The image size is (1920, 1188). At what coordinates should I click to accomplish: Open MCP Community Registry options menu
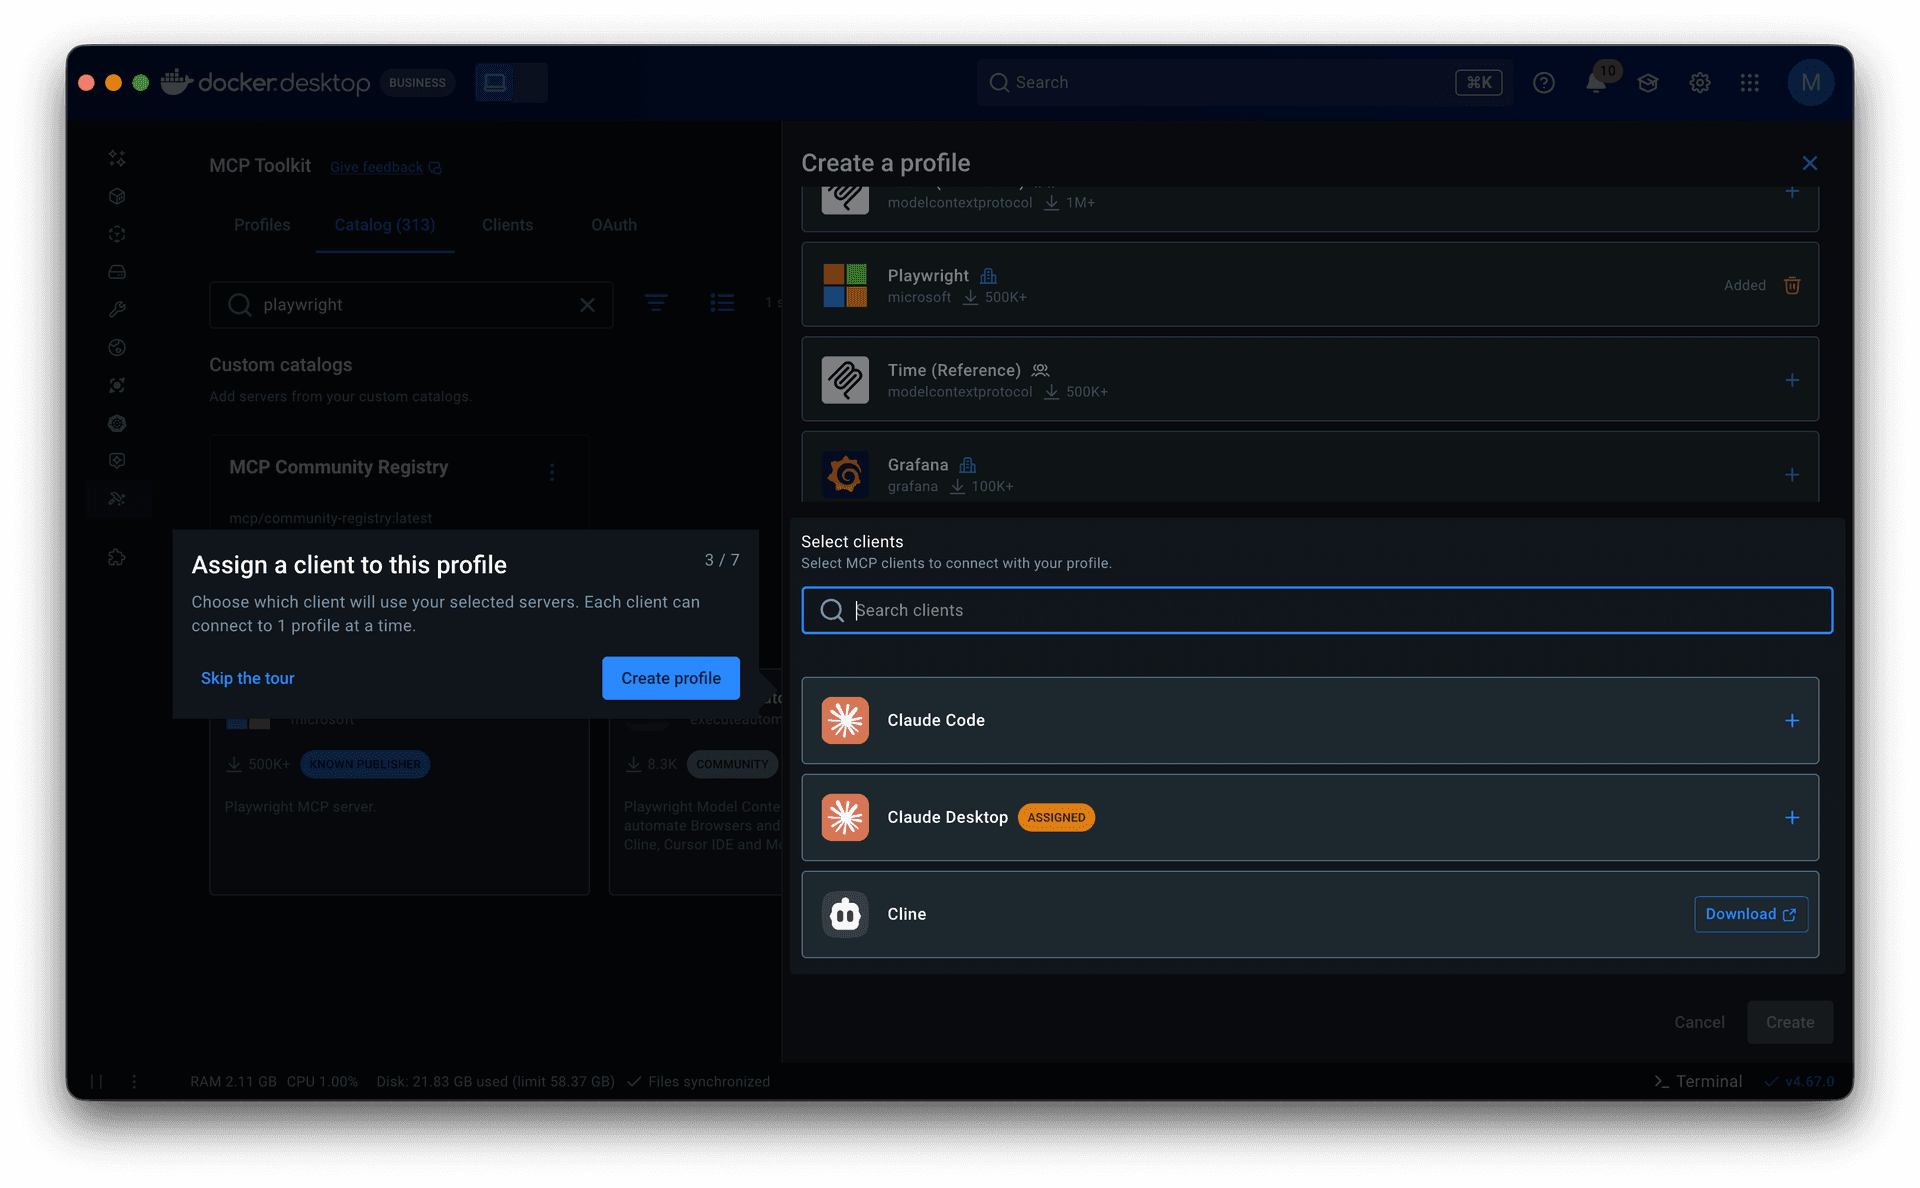coord(552,472)
